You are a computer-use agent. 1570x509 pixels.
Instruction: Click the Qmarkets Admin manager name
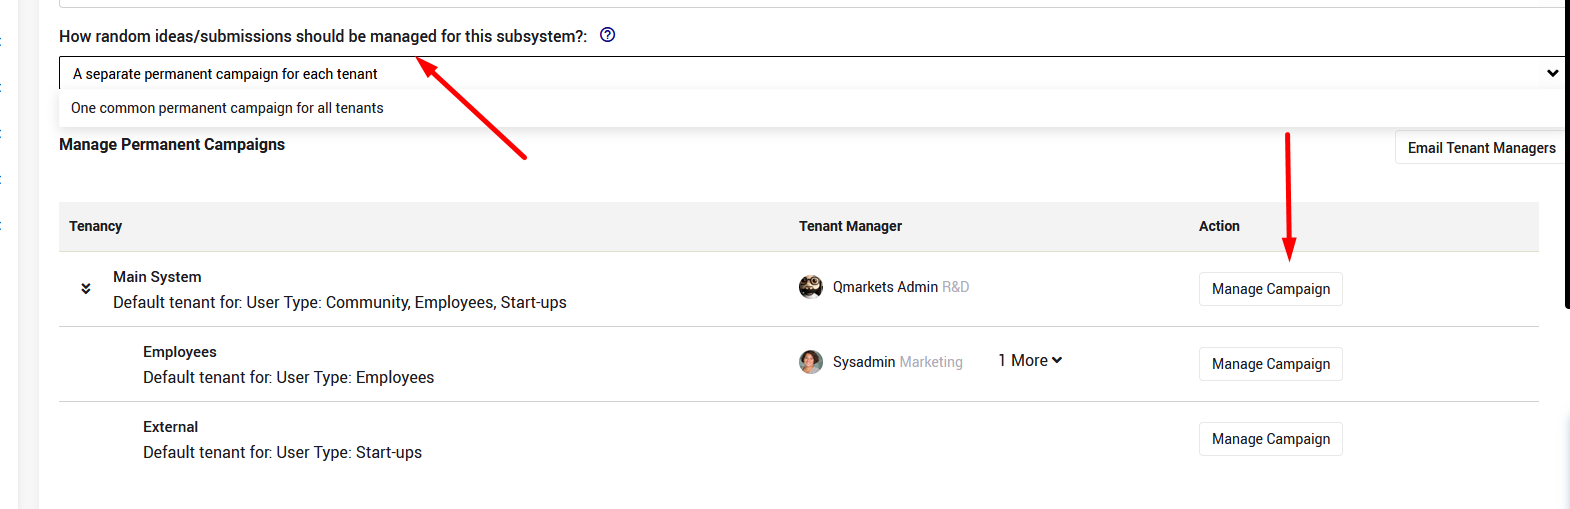pyautogui.click(x=885, y=287)
